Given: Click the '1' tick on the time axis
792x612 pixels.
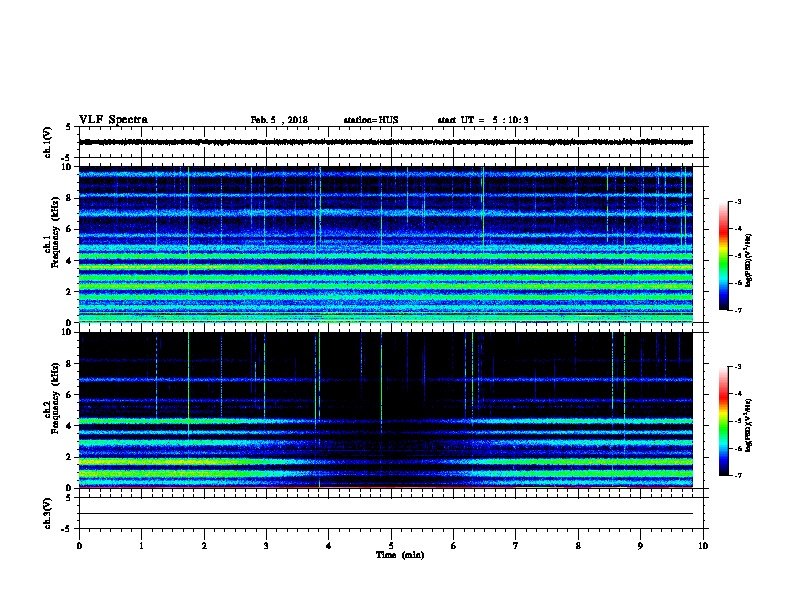Looking at the screenshot, I should pos(141,546).
